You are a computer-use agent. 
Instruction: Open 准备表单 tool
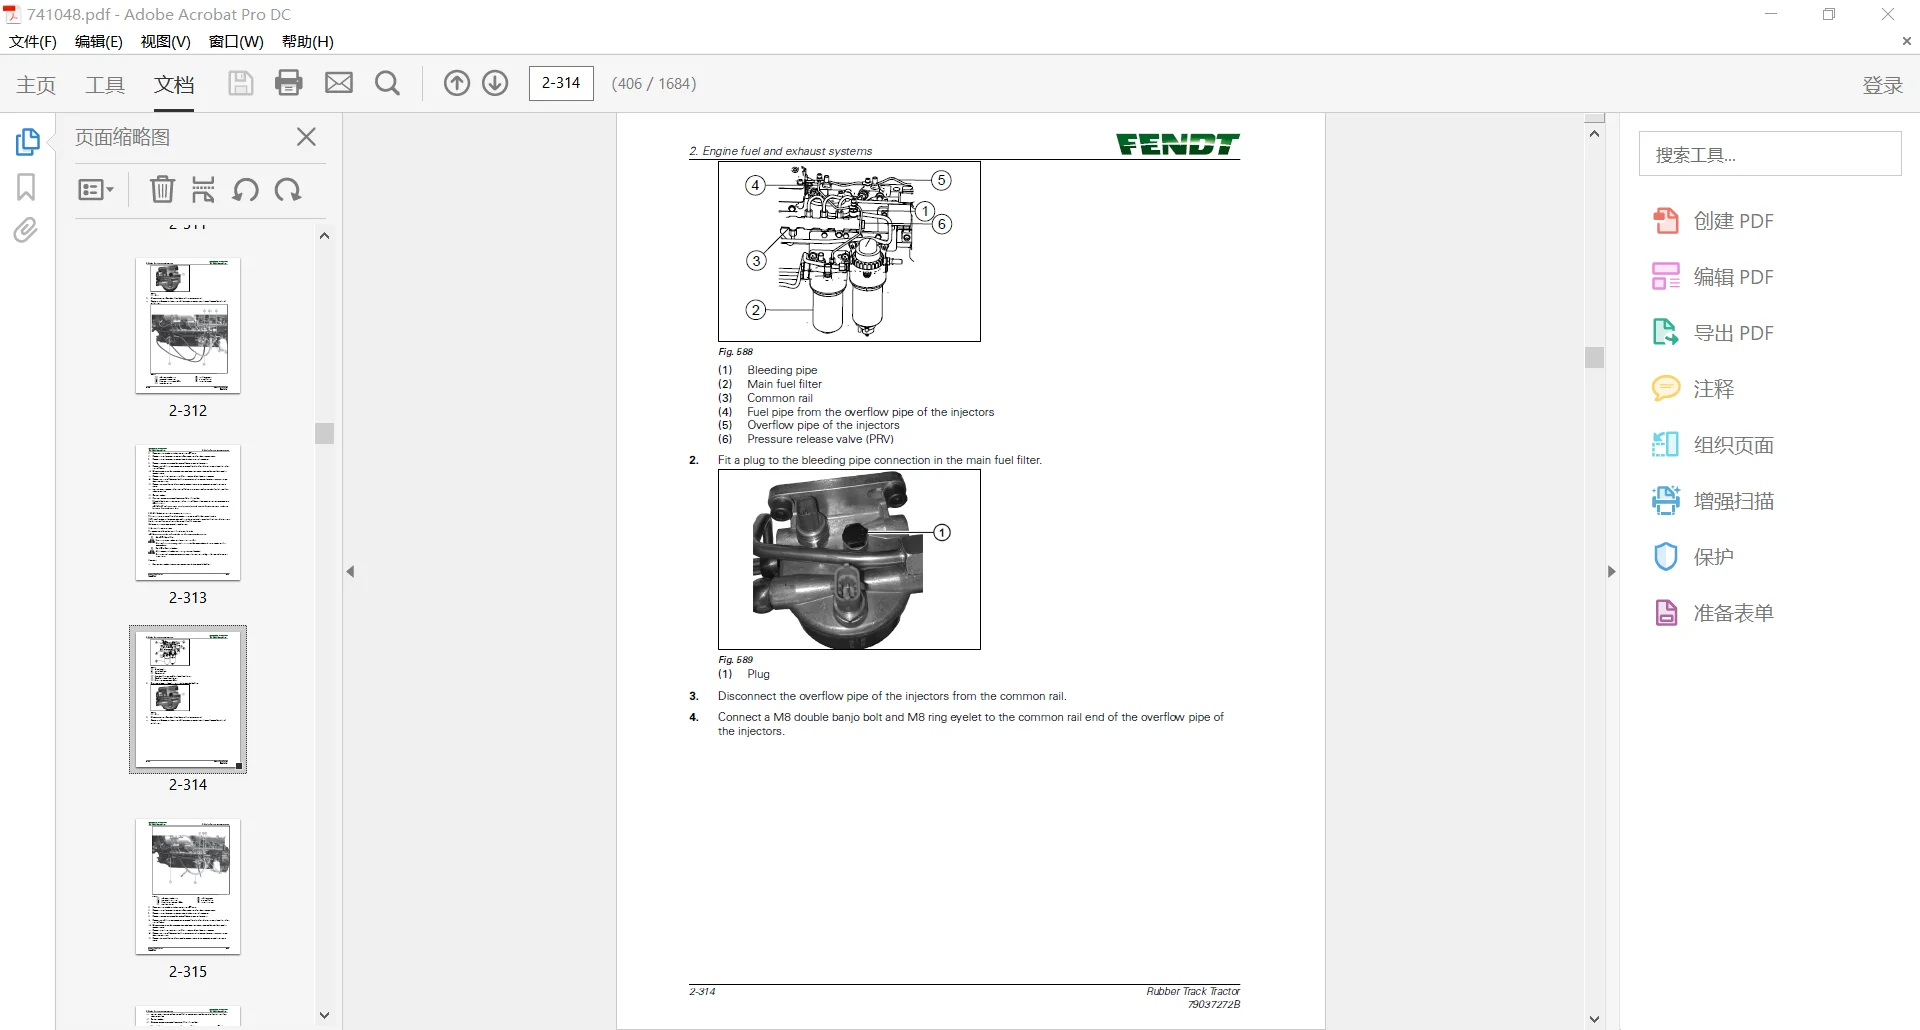pyautogui.click(x=1713, y=613)
